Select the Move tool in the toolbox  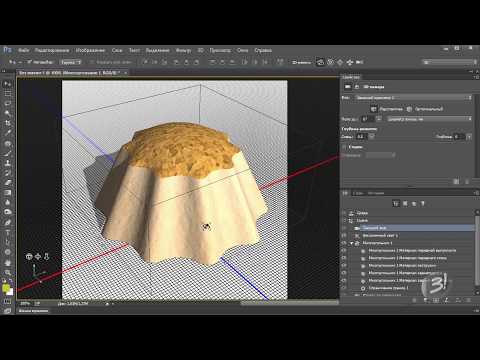click(x=7, y=84)
